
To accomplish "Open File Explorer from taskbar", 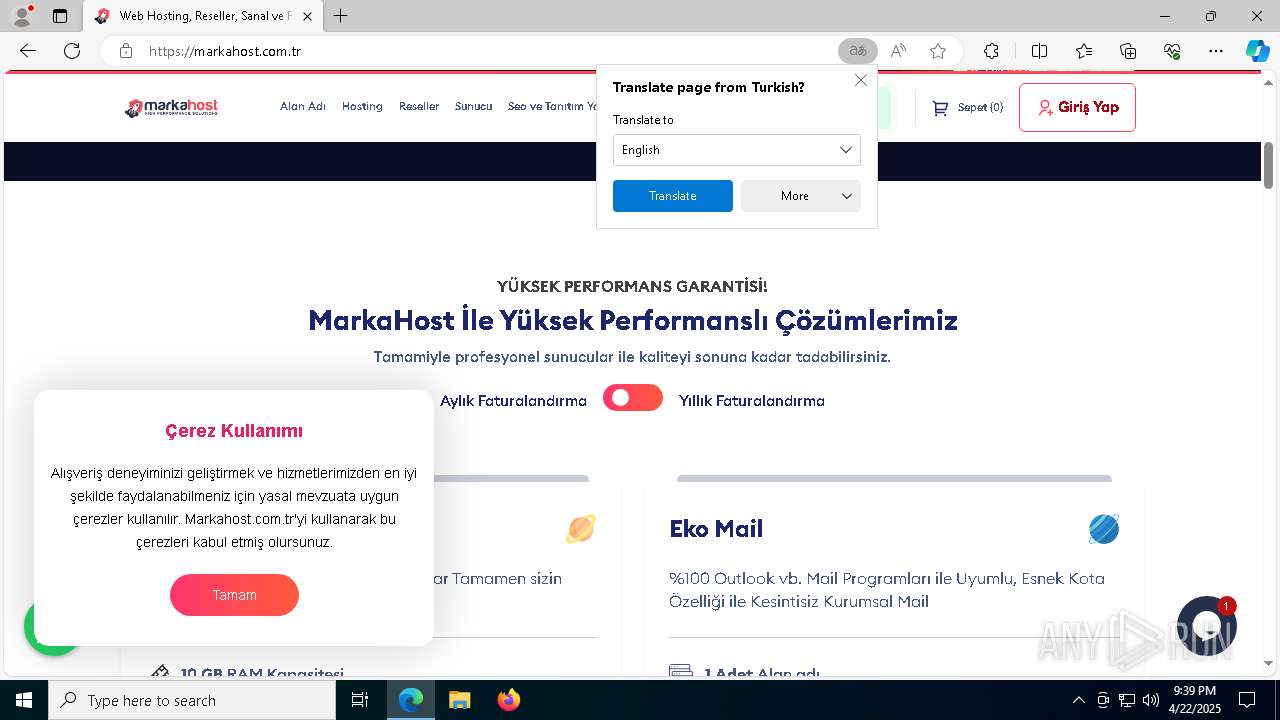I will 459,700.
